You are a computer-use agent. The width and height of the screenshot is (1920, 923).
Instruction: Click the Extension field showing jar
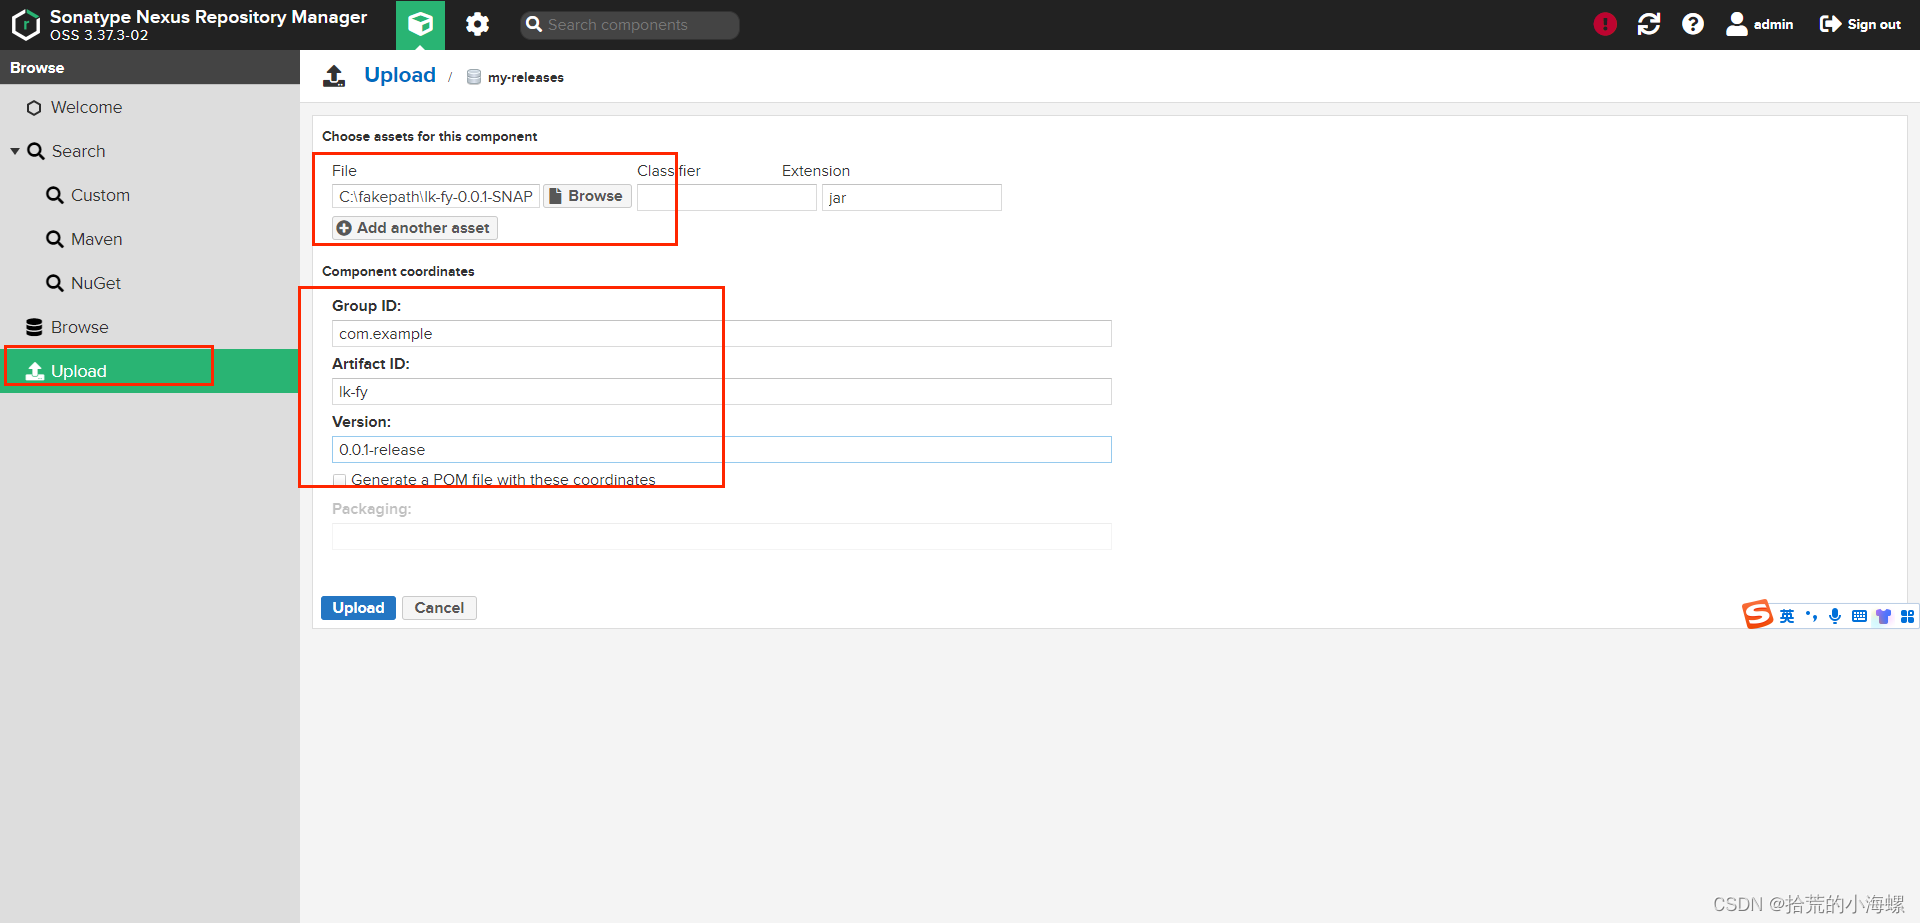pos(912,197)
